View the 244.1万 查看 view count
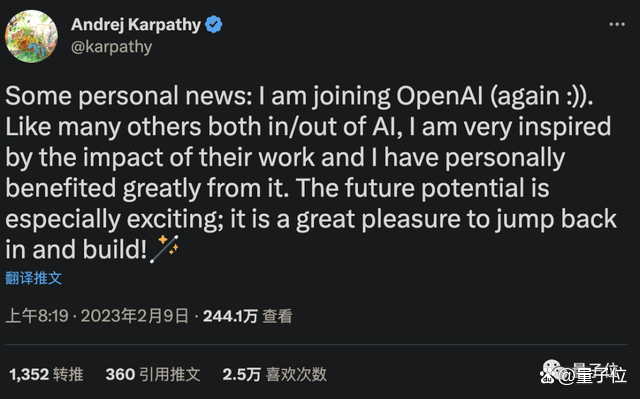Screen dimensions: 640x399 [x=247, y=316]
